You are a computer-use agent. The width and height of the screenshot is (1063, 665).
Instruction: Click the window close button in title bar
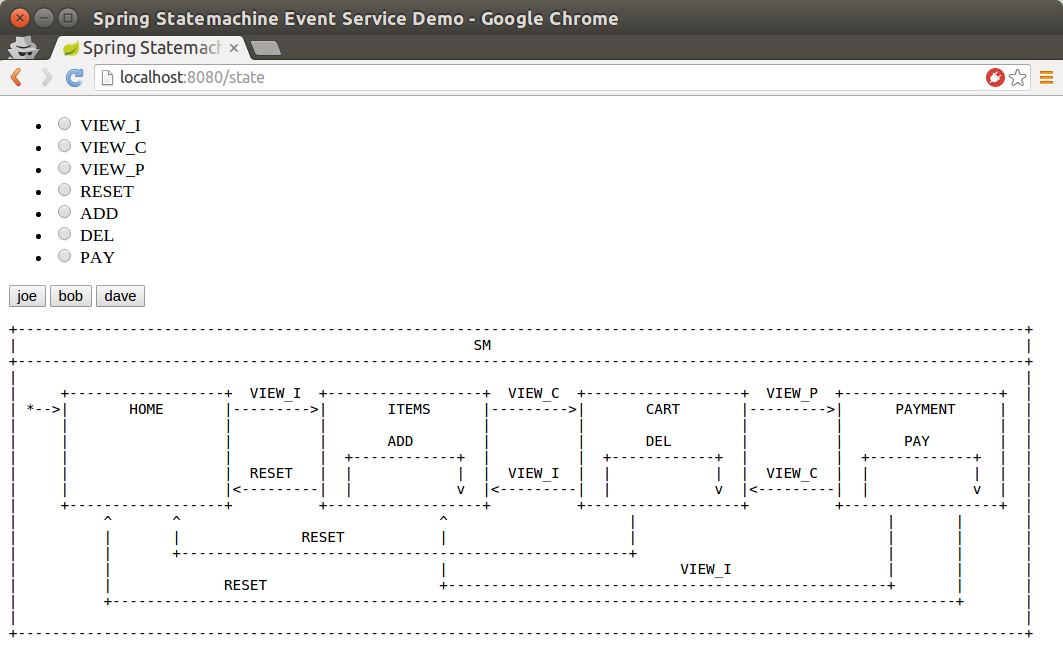click(20, 18)
